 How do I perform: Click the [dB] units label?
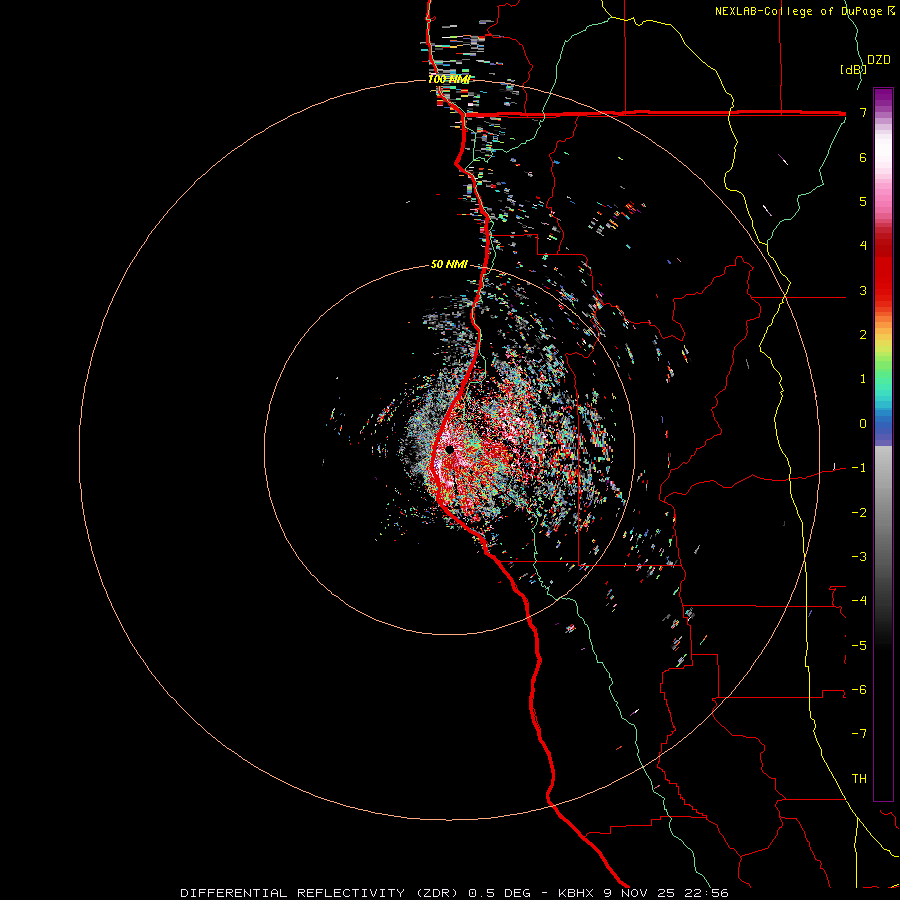[x=853, y=69]
